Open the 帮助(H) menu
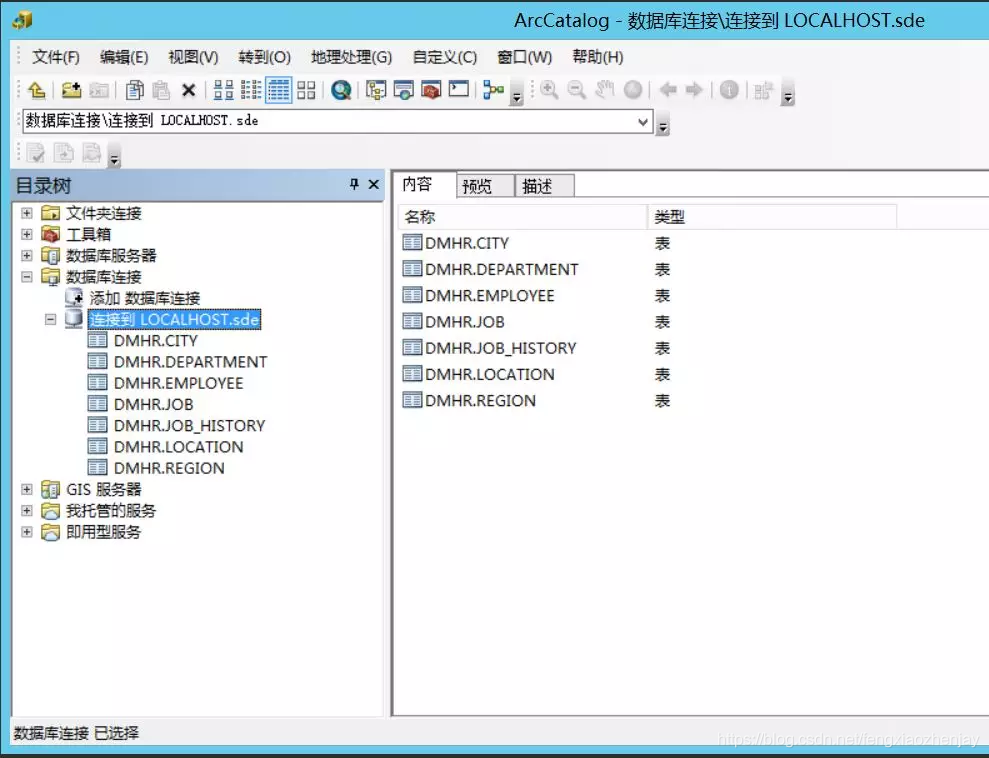989x758 pixels. tap(597, 57)
